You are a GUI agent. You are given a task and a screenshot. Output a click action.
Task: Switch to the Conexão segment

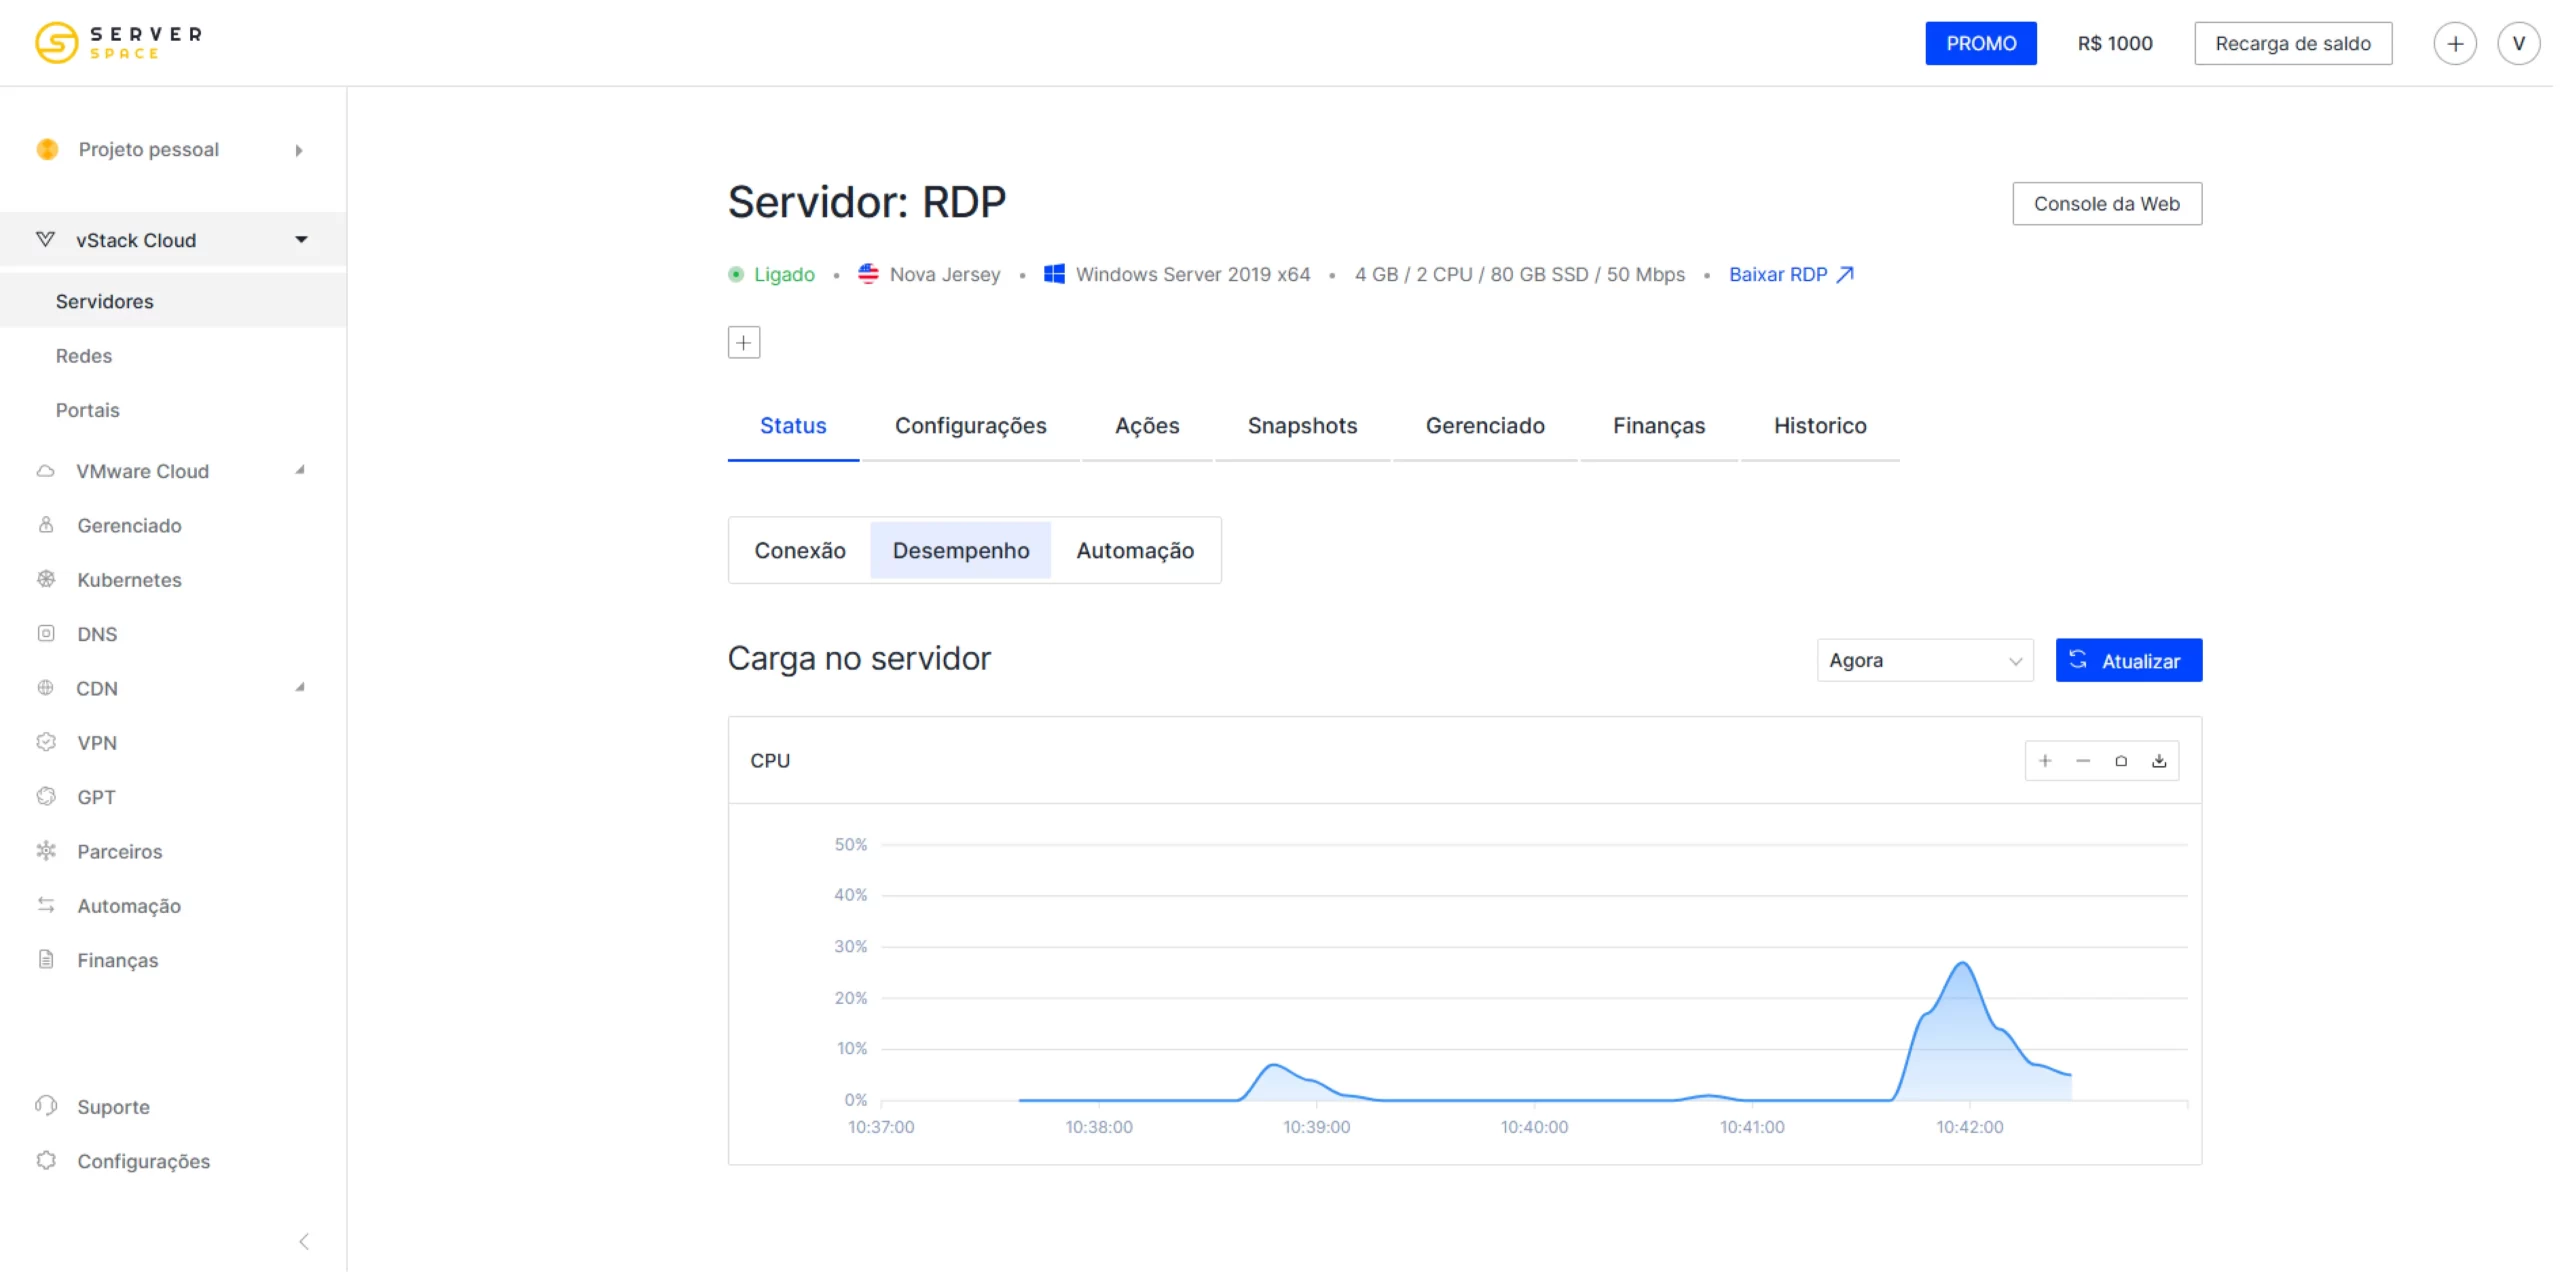pyautogui.click(x=799, y=551)
